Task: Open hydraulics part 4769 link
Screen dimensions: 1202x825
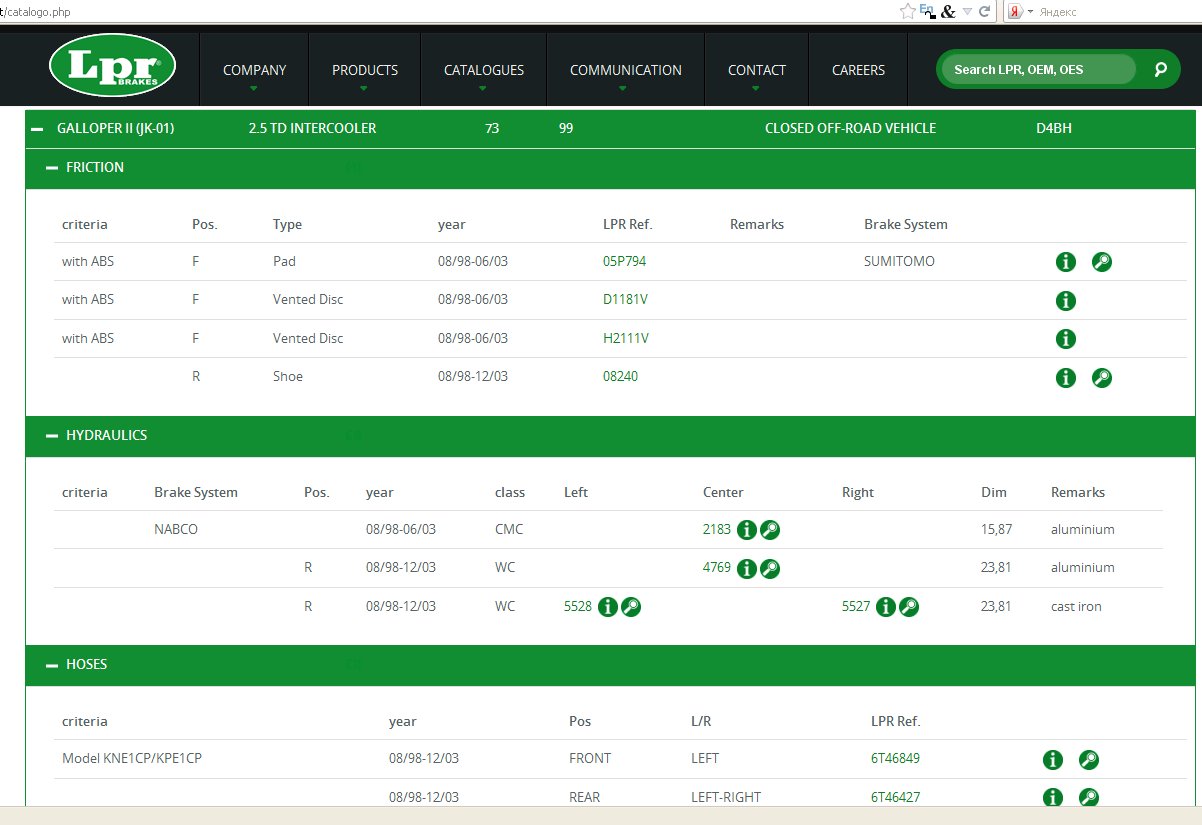Action: point(717,567)
